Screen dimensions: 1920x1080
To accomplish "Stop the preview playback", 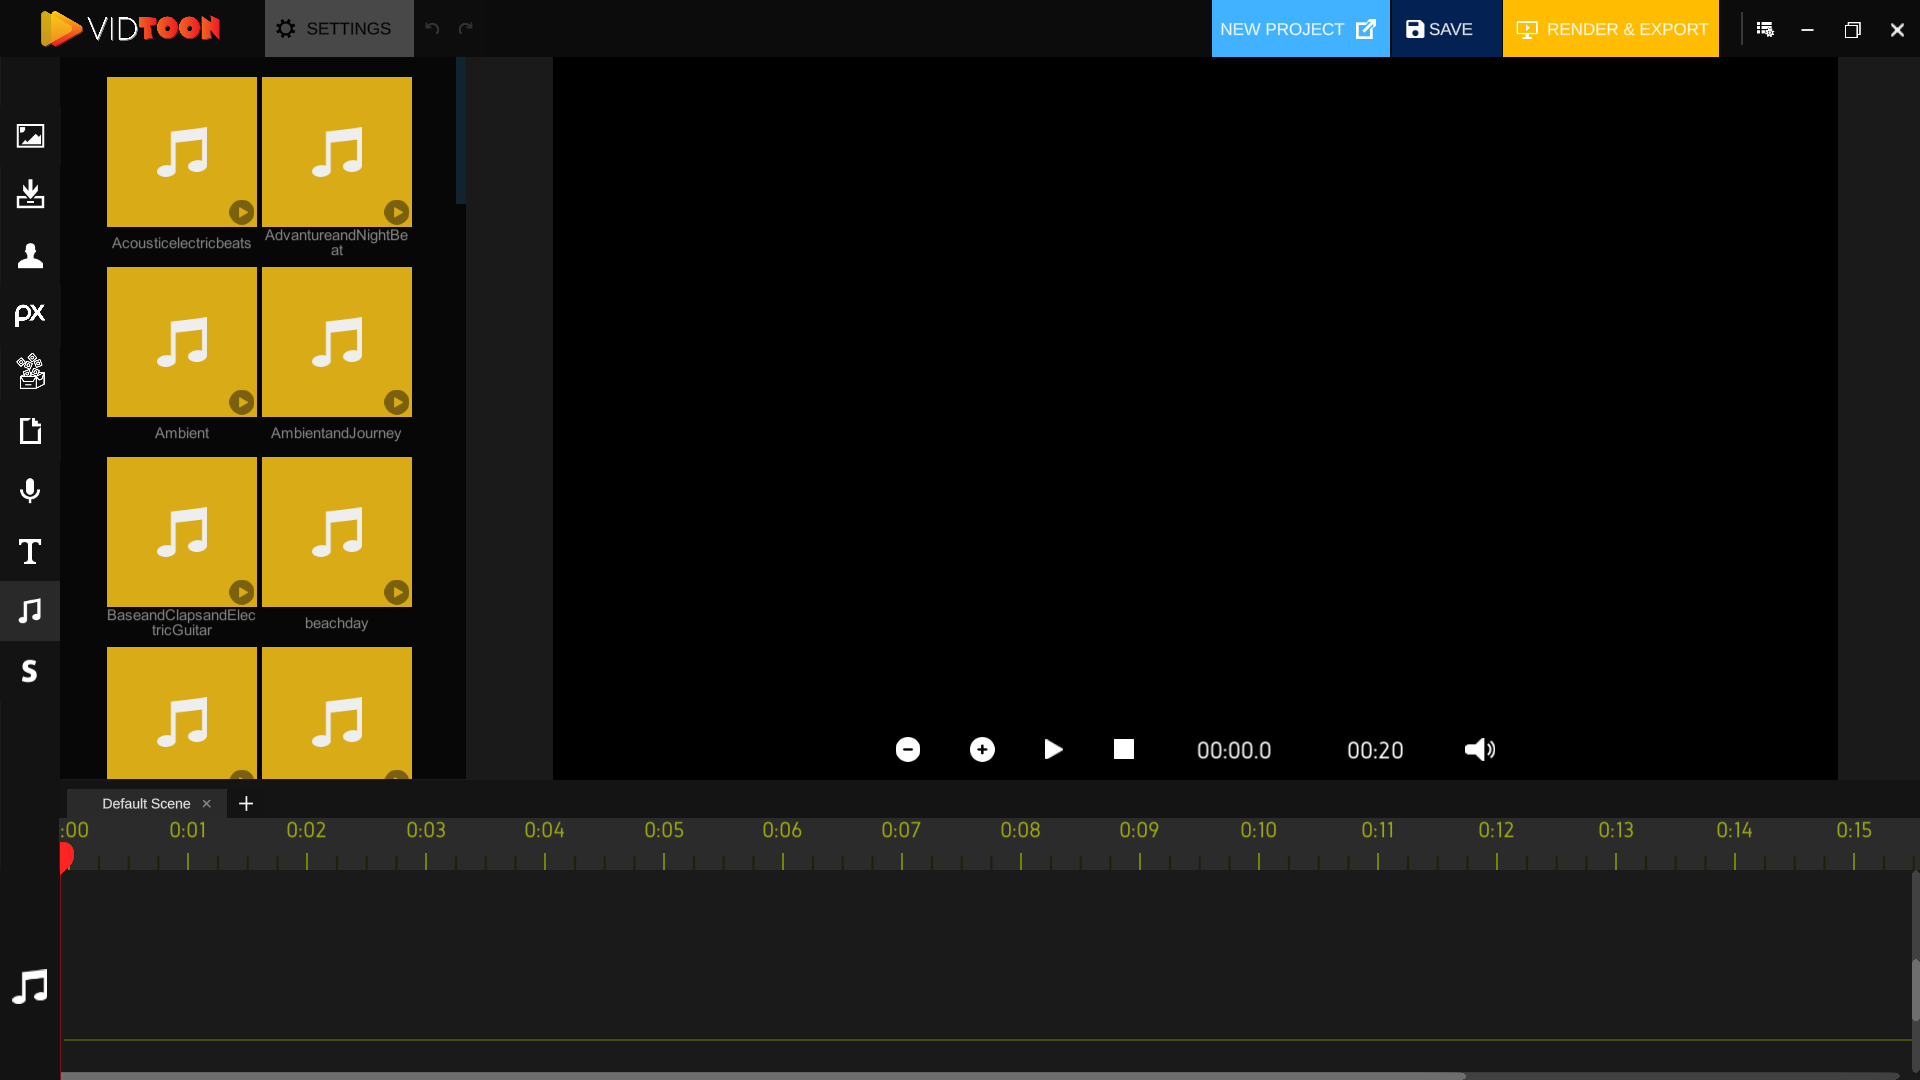I will [x=1124, y=750].
